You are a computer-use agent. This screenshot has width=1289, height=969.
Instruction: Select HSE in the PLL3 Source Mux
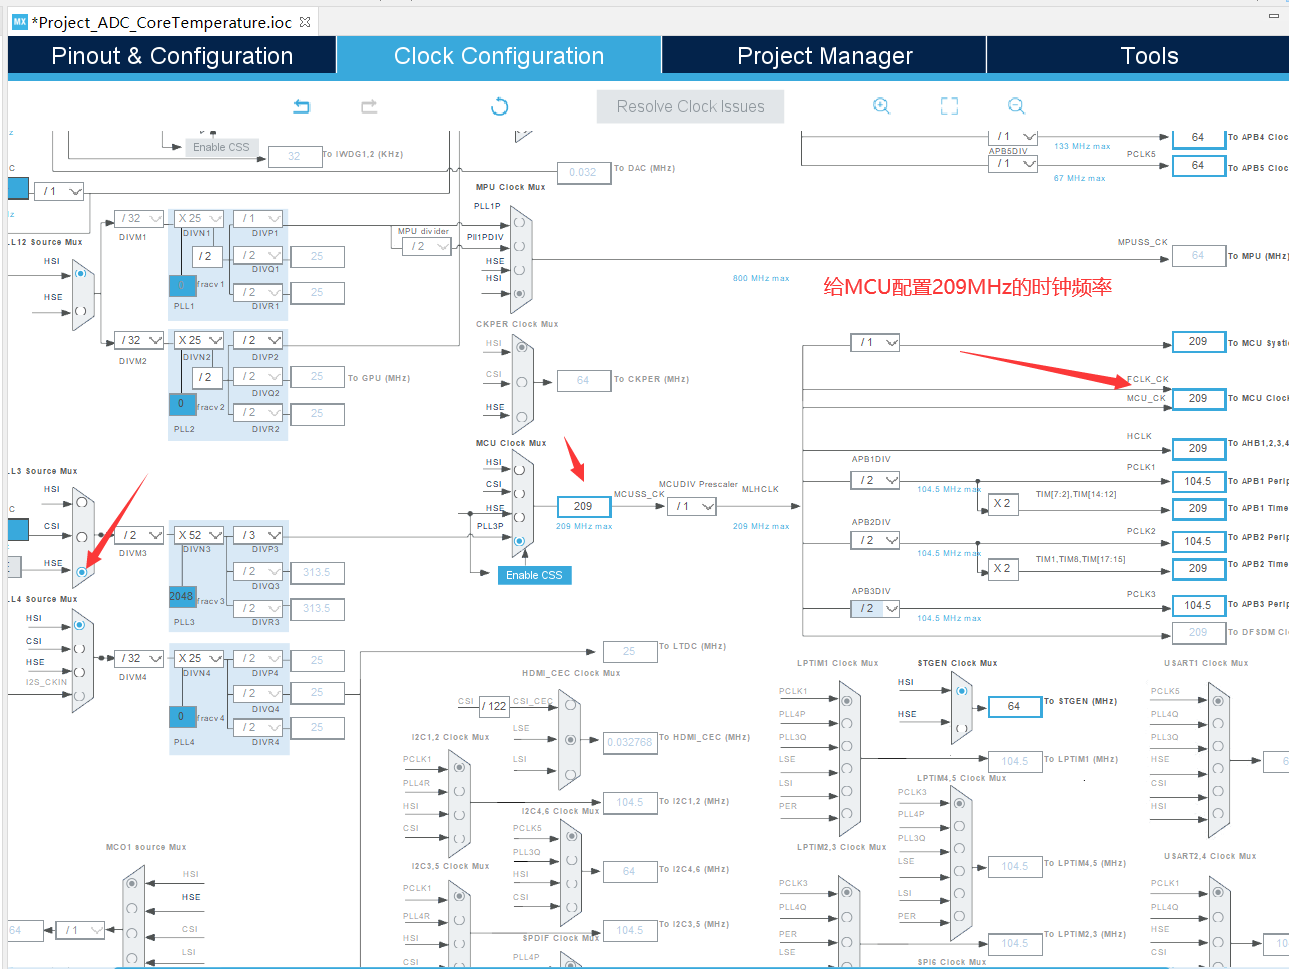click(82, 572)
